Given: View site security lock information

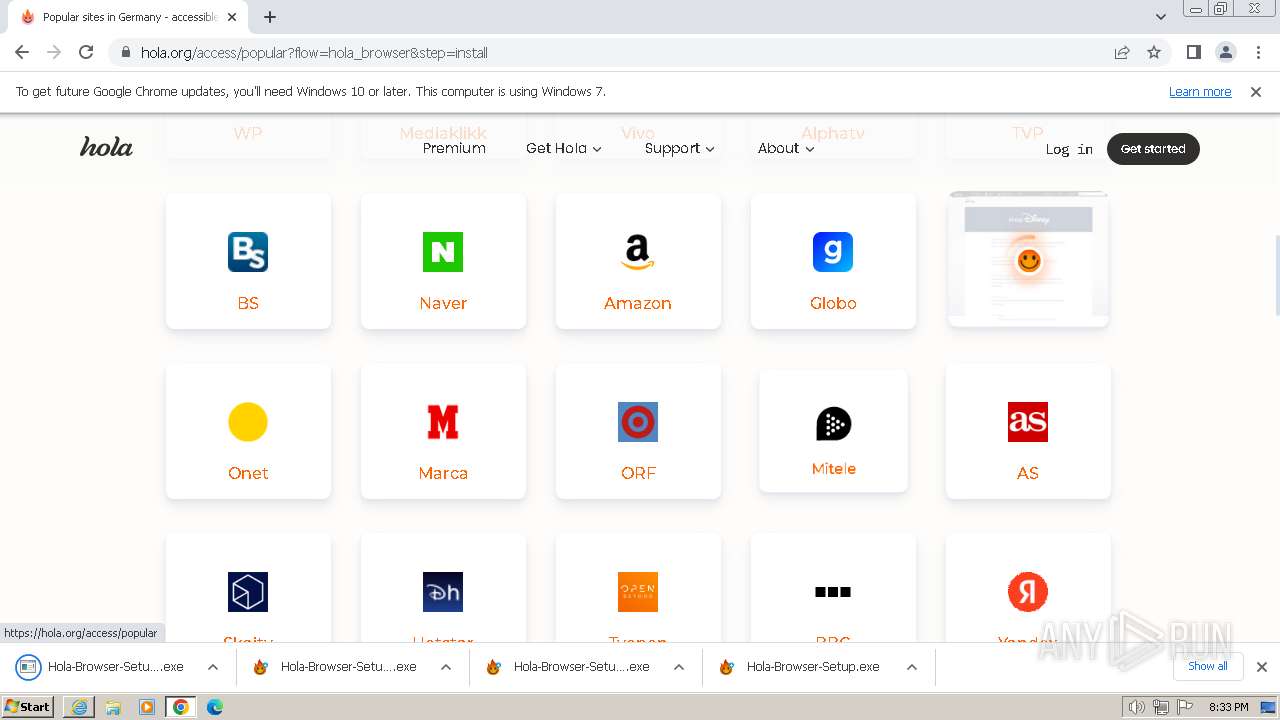Looking at the screenshot, I should [126, 52].
